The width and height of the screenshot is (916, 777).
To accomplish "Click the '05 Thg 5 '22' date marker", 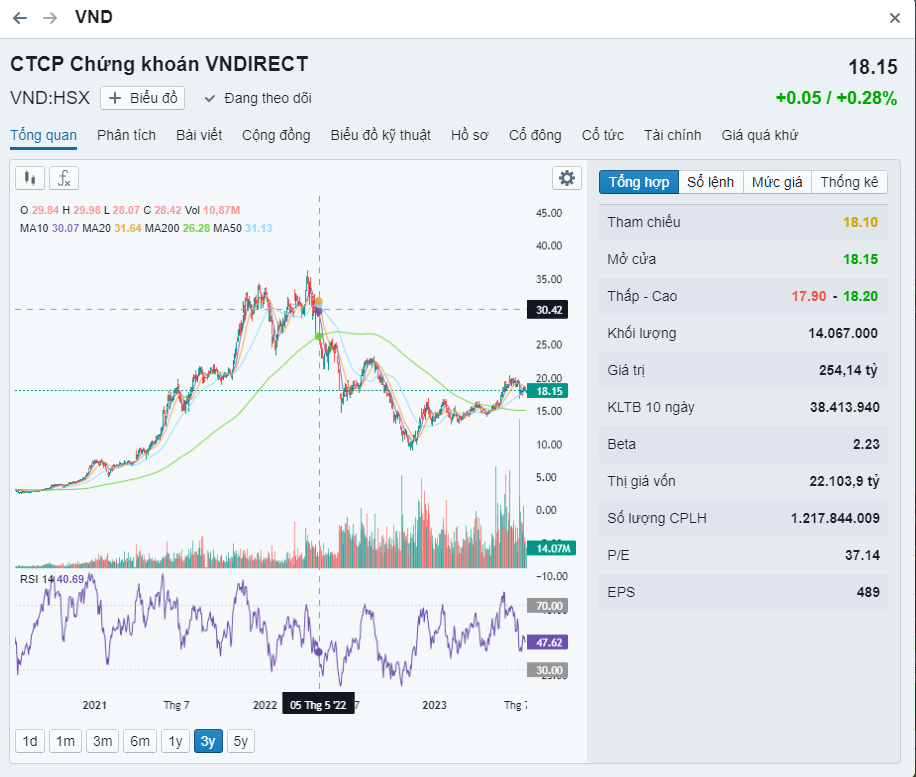I will 318,705.
